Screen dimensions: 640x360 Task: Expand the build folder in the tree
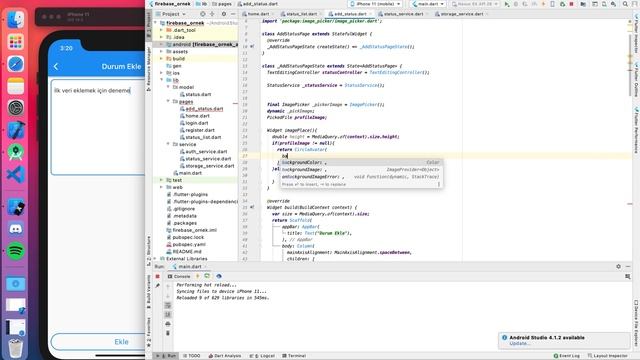162,59
